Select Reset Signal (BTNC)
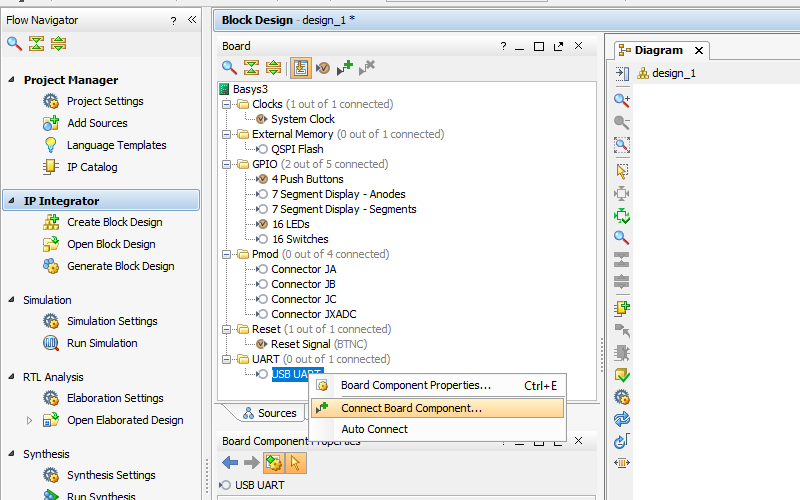 point(319,344)
